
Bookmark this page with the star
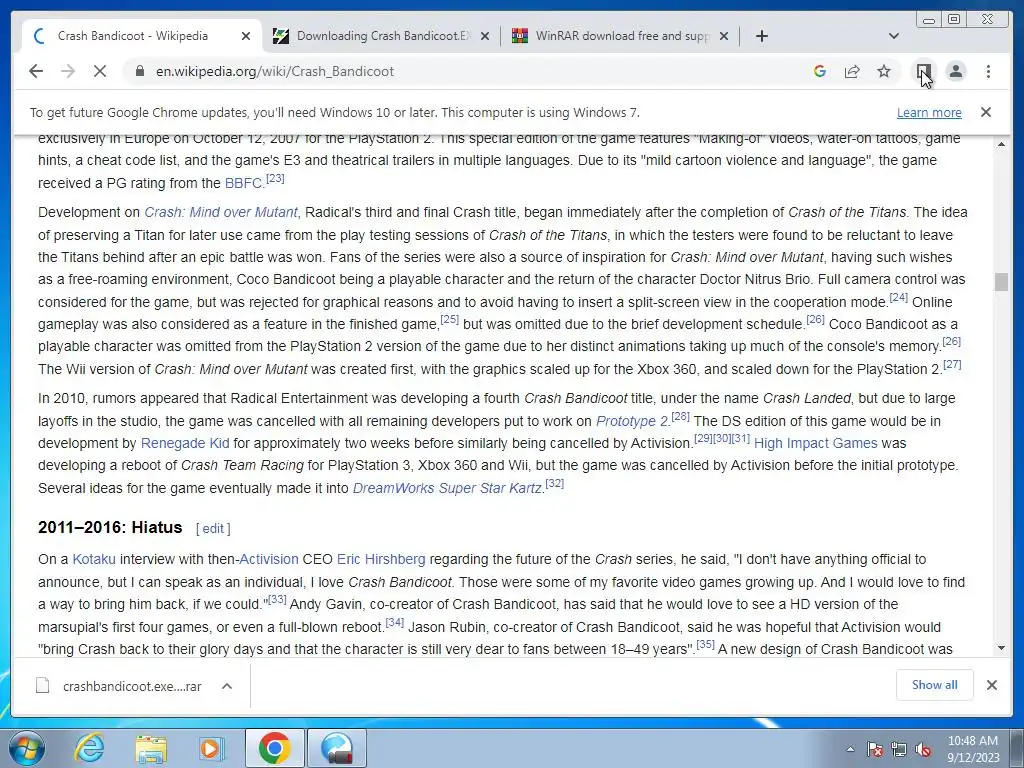884,71
